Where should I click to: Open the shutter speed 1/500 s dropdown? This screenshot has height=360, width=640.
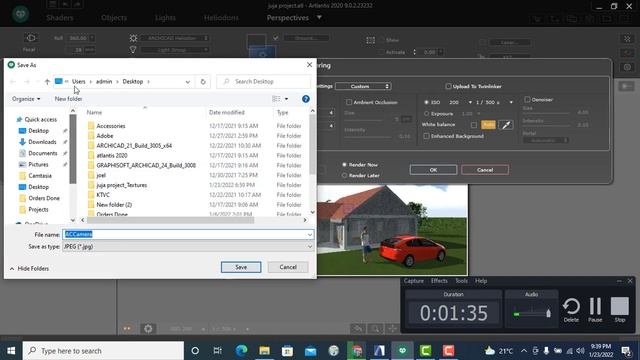pyautogui.click(x=511, y=102)
